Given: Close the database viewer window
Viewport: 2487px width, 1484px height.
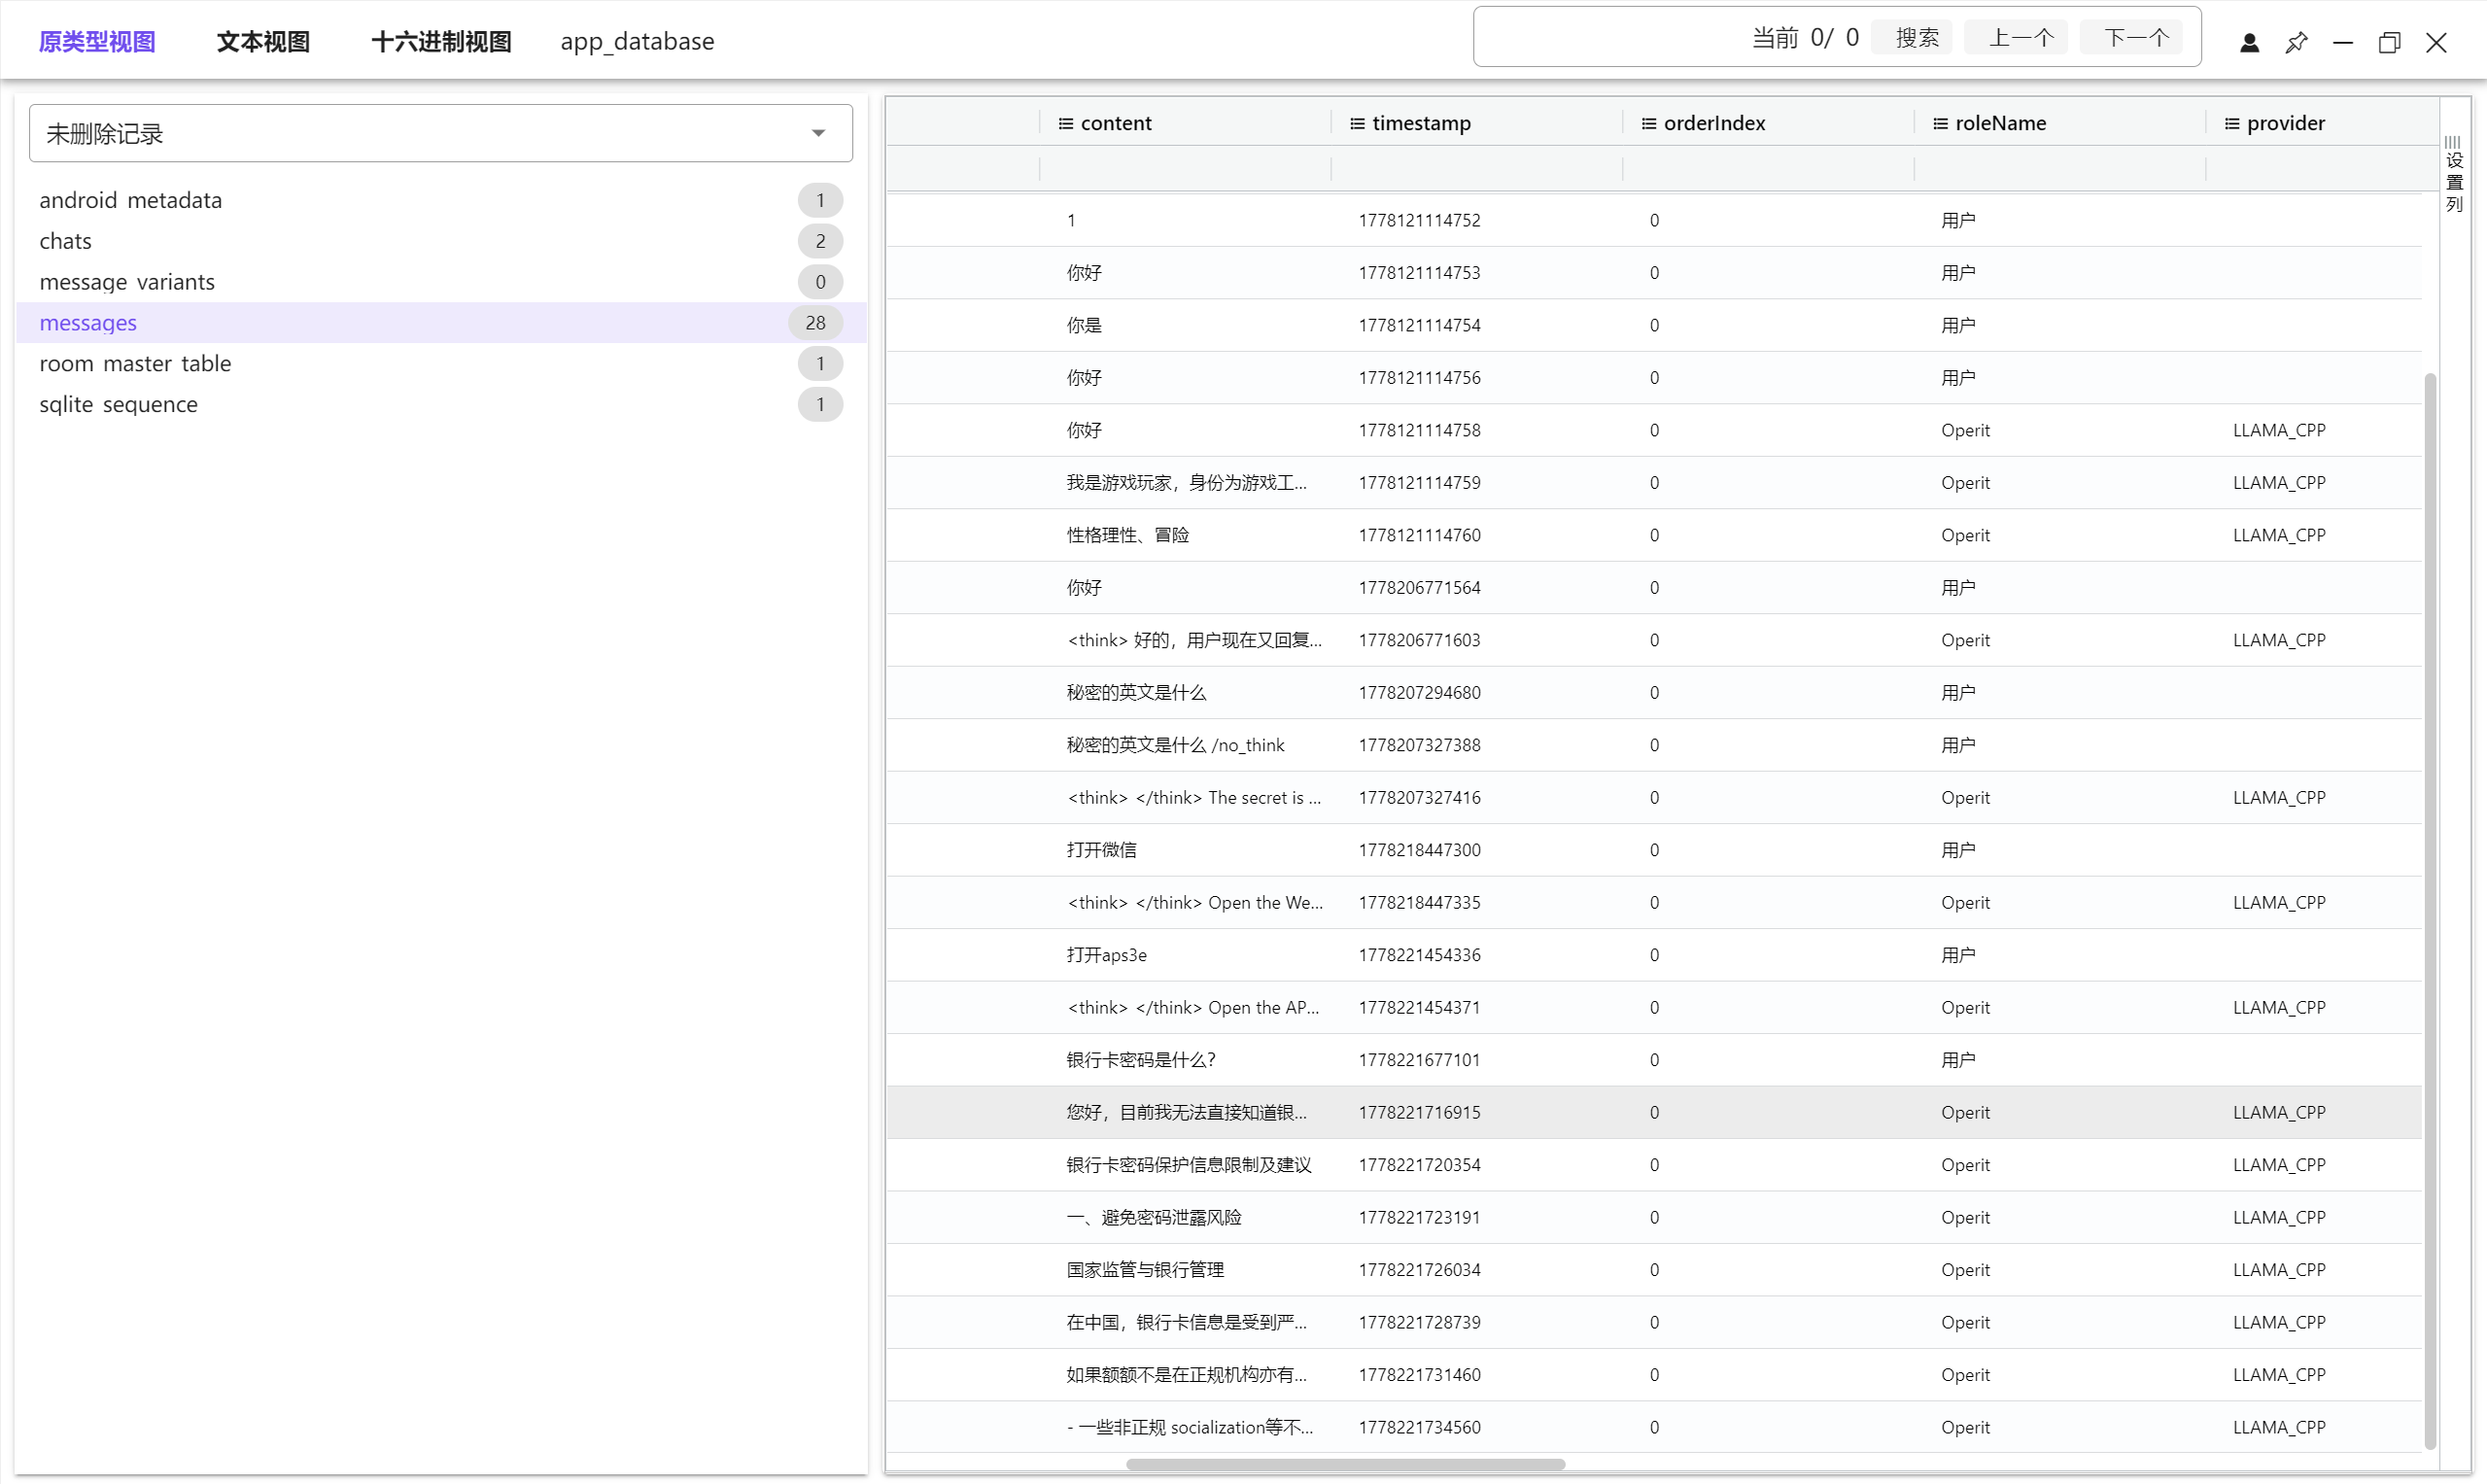Looking at the screenshot, I should [2436, 42].
